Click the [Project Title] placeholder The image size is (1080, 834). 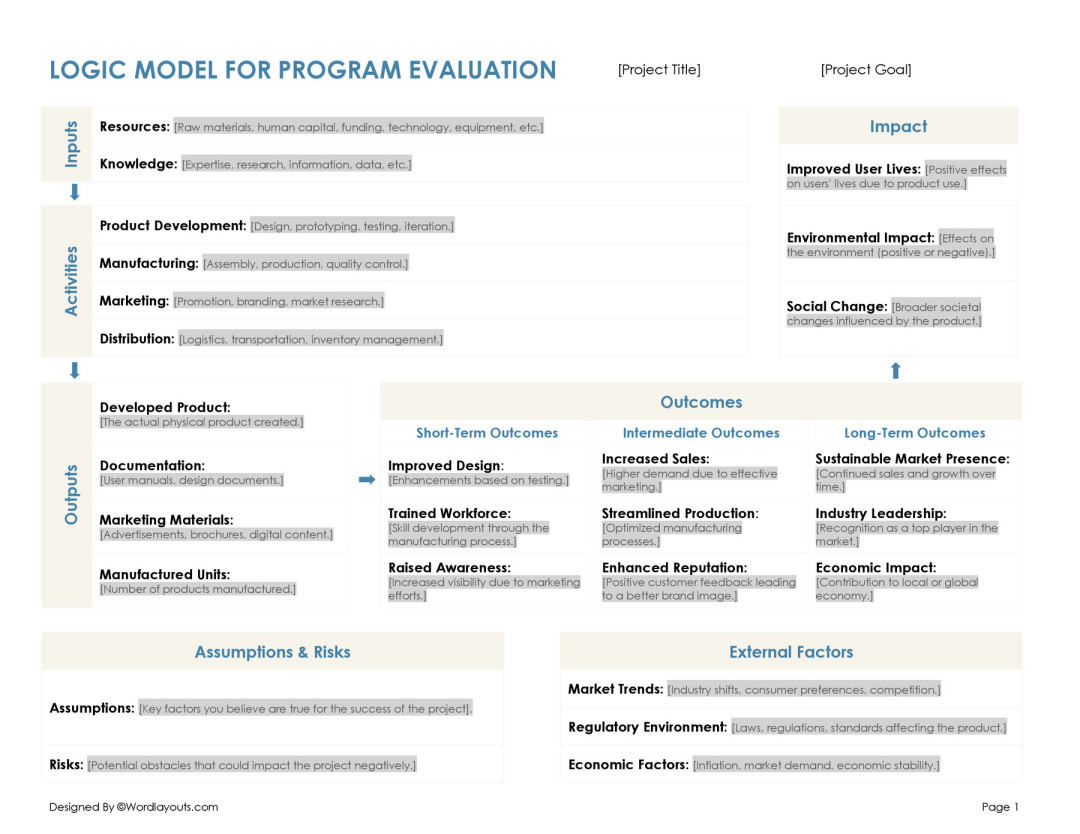(659, 70)
